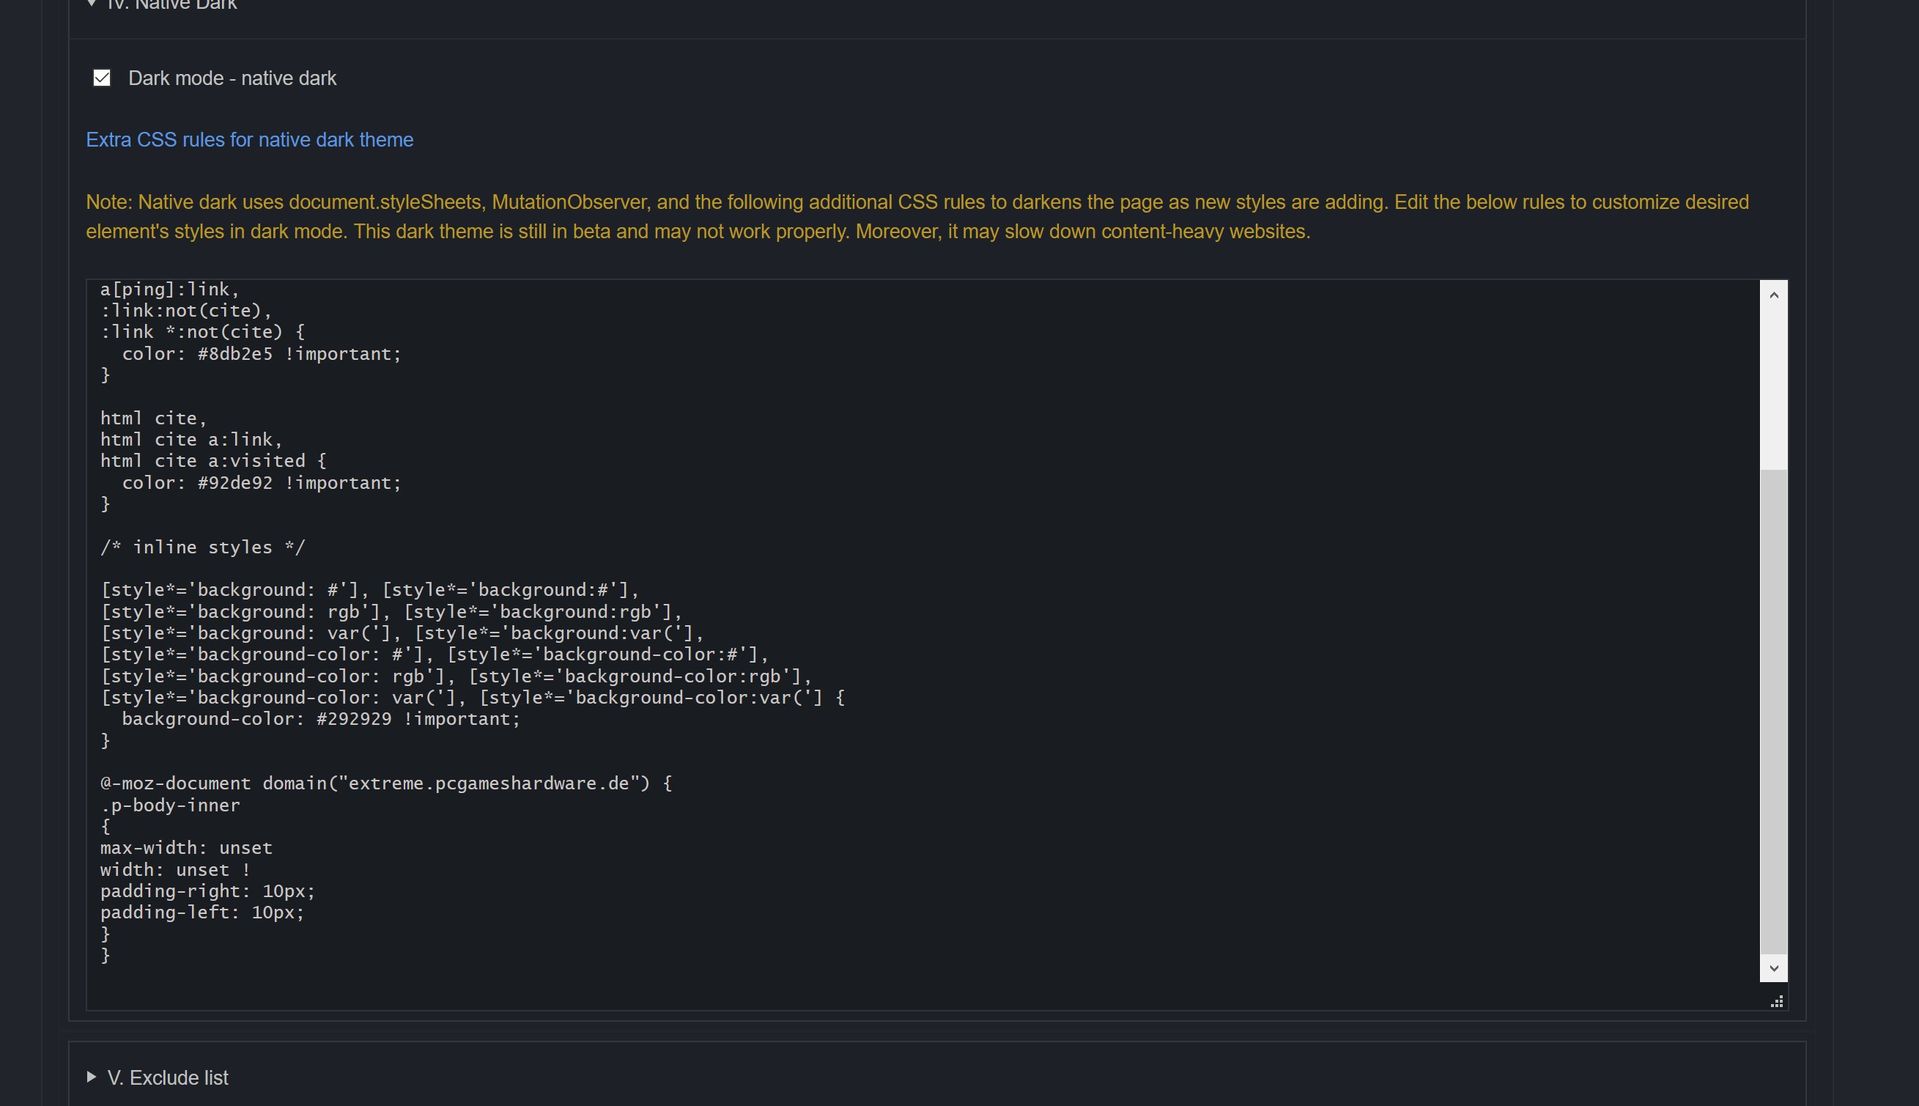Click the .p-body-inner selector line
Image resolution: width=1919 pixels, height=1106 pixels.
[x=170, y=806]
